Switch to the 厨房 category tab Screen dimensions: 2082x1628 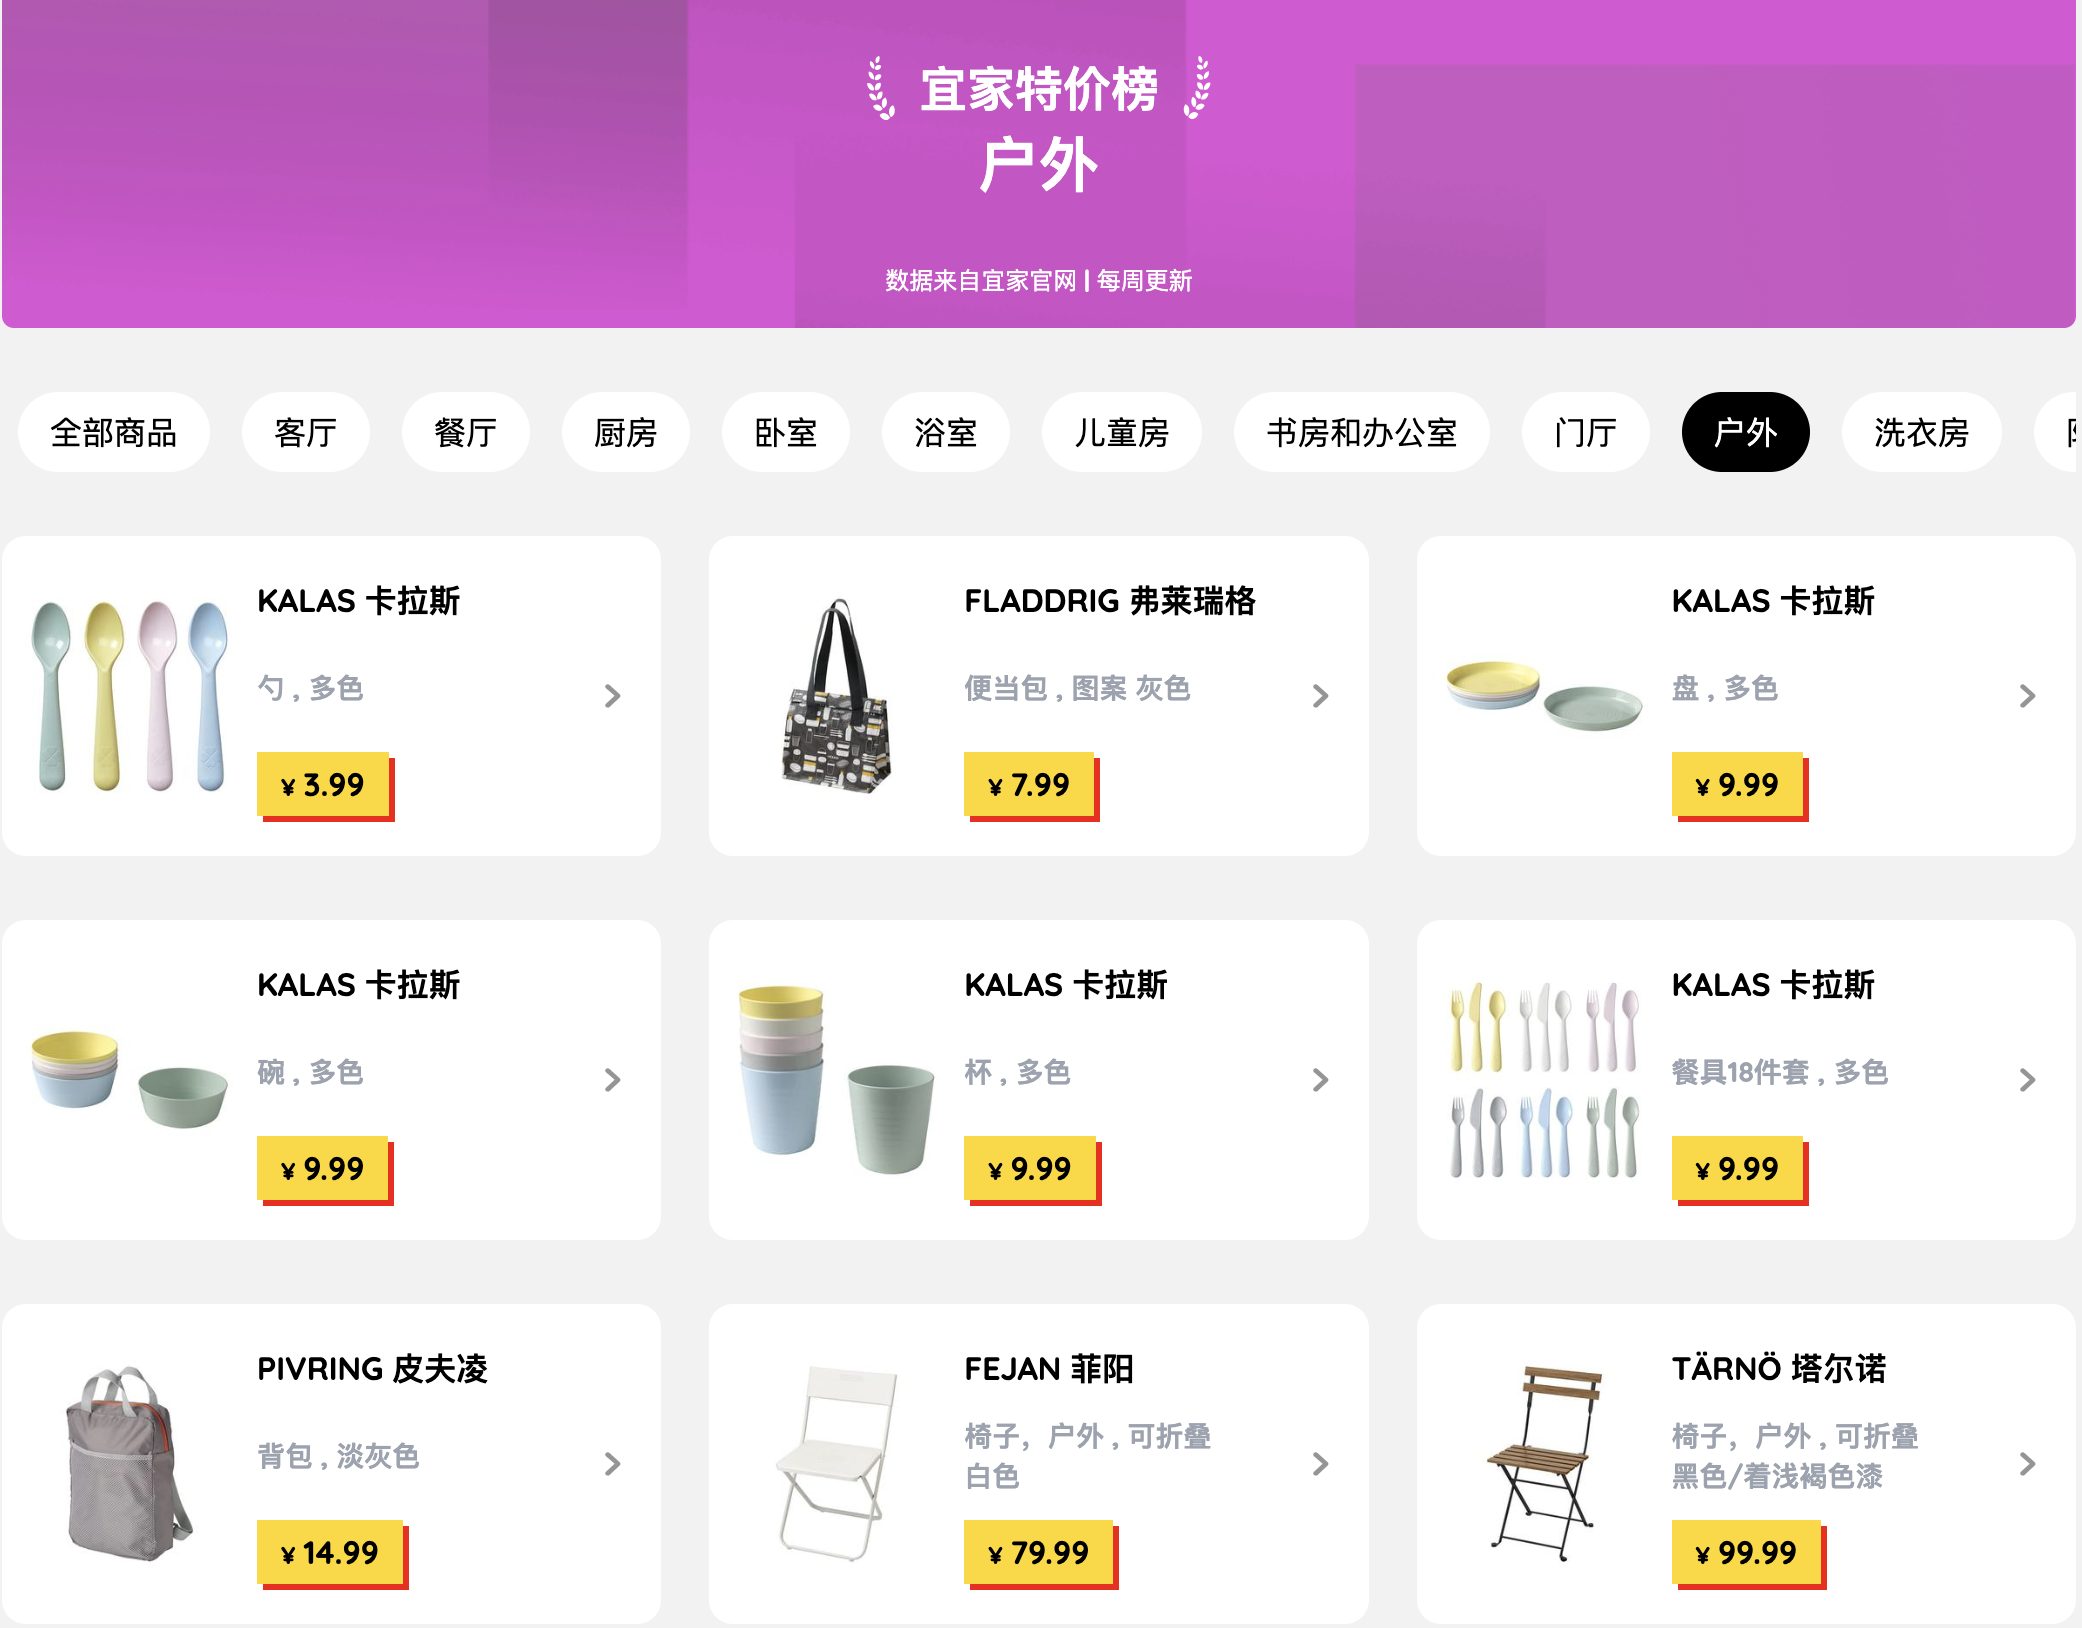point(626,432)
